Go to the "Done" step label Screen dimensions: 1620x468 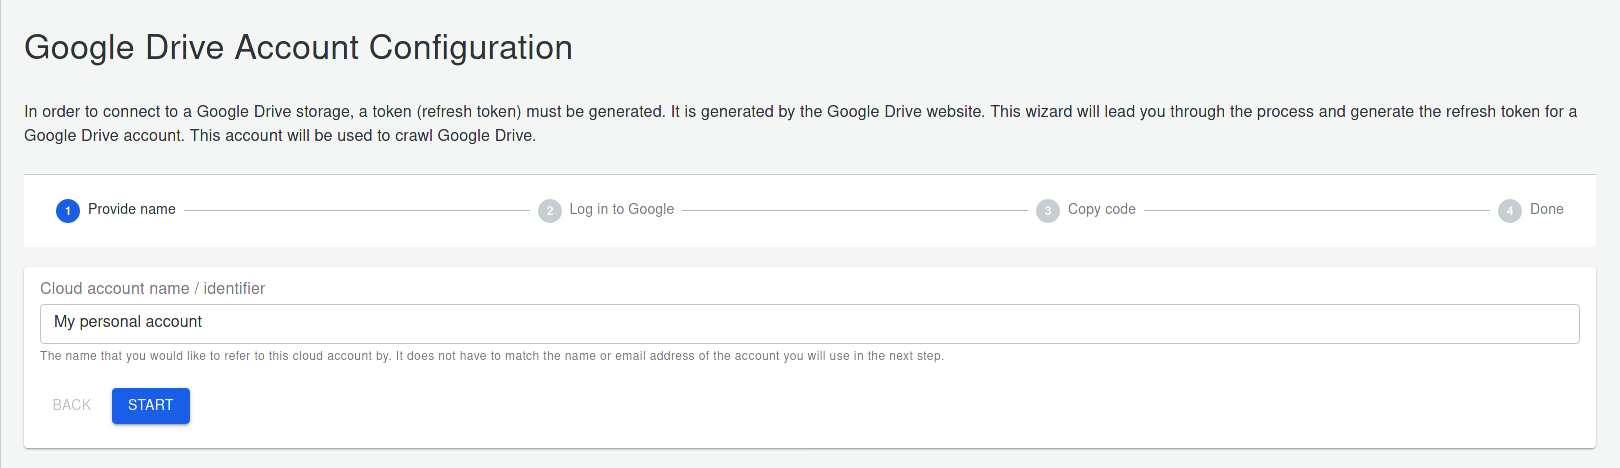click(x=1546, y=209)
